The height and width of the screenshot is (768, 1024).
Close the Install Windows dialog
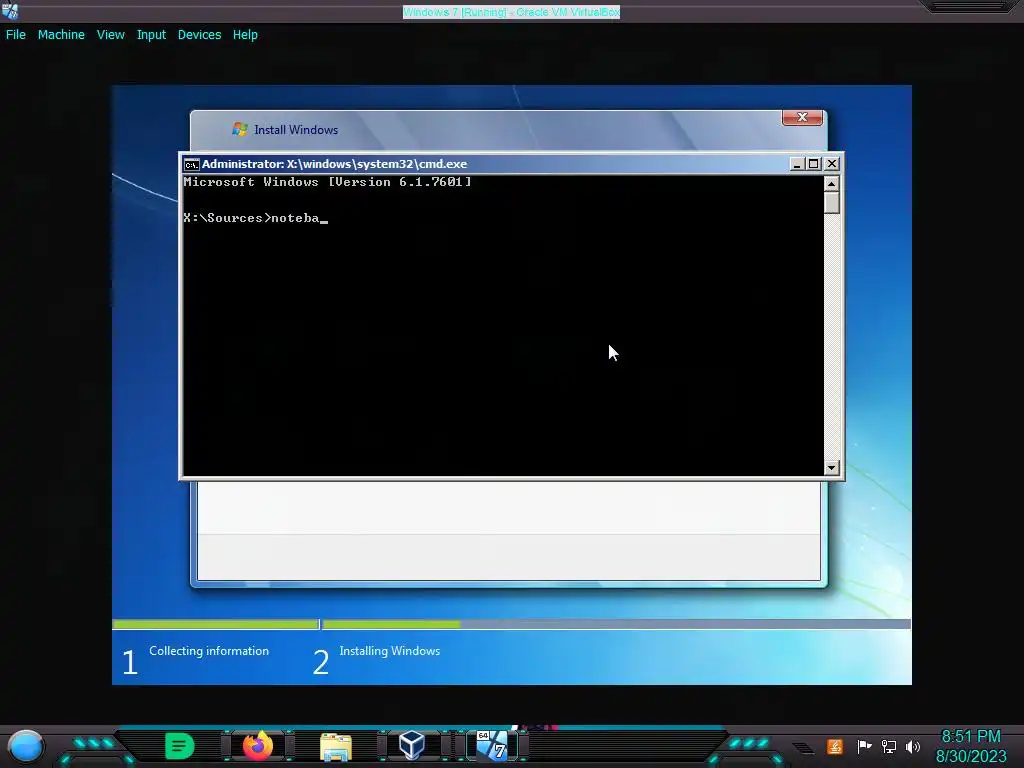pyautogui.click(x=802, y=118)
